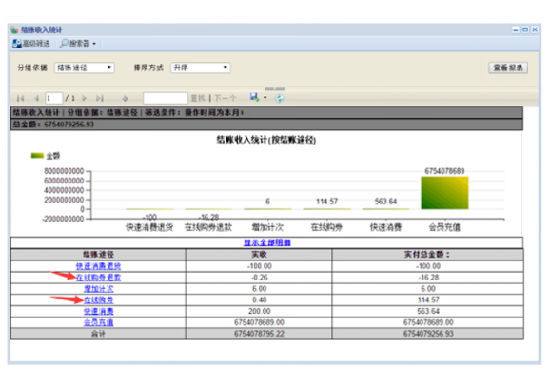Image resolution: width=550 pixels, height=386 pixels.
Task: Click the export save disk icon
Action: [x=254, y=97]
